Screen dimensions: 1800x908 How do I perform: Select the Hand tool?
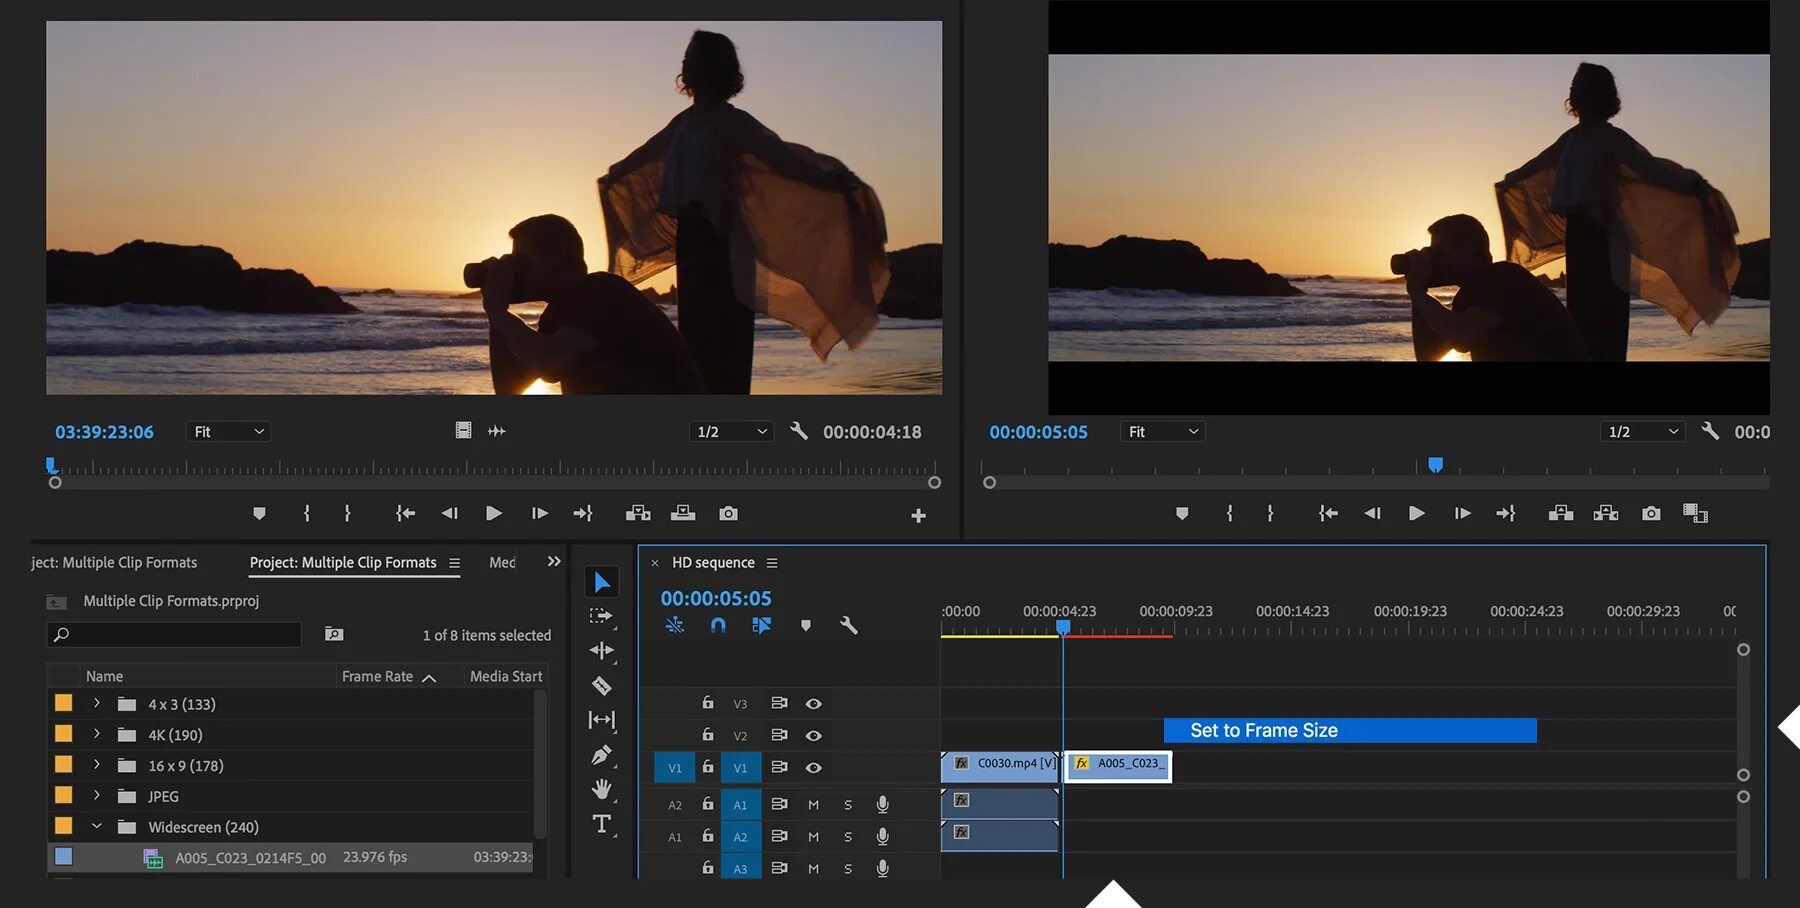click(601, 789)
